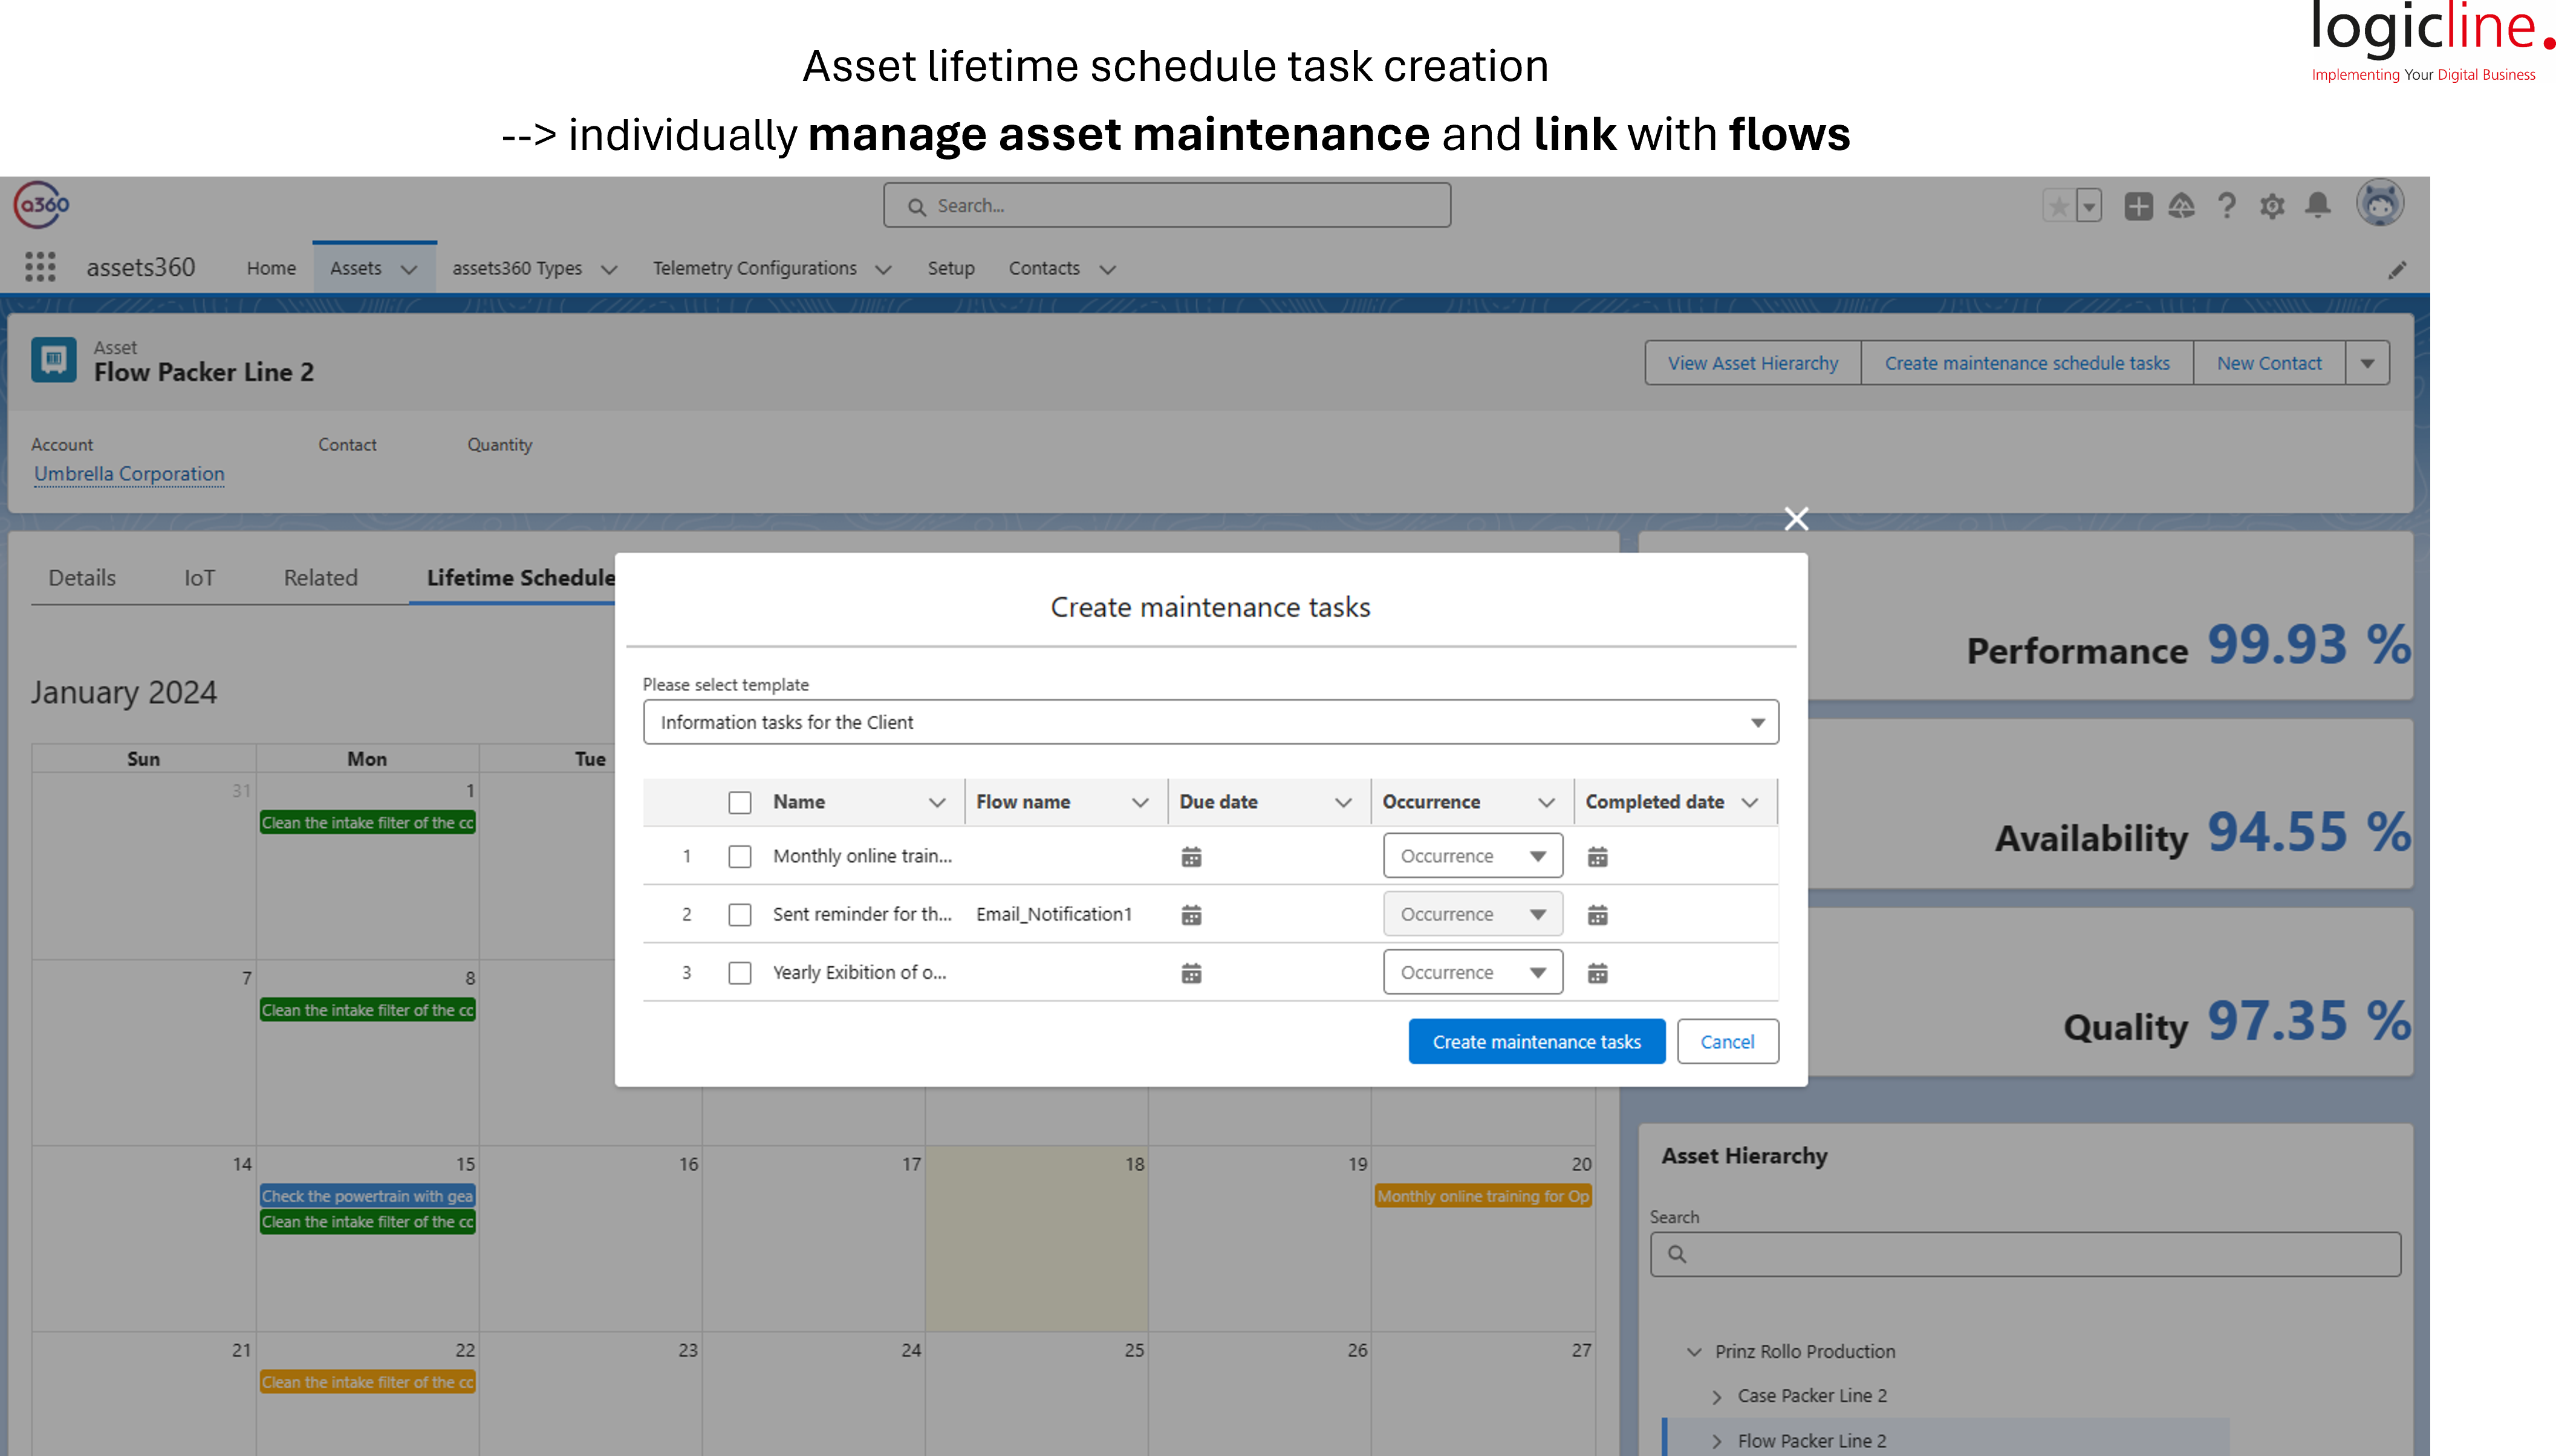Check the Sent reminder row checkbox
Image resolution: width=2556 pixels, height=1456 pixels.
coord(739,915)
